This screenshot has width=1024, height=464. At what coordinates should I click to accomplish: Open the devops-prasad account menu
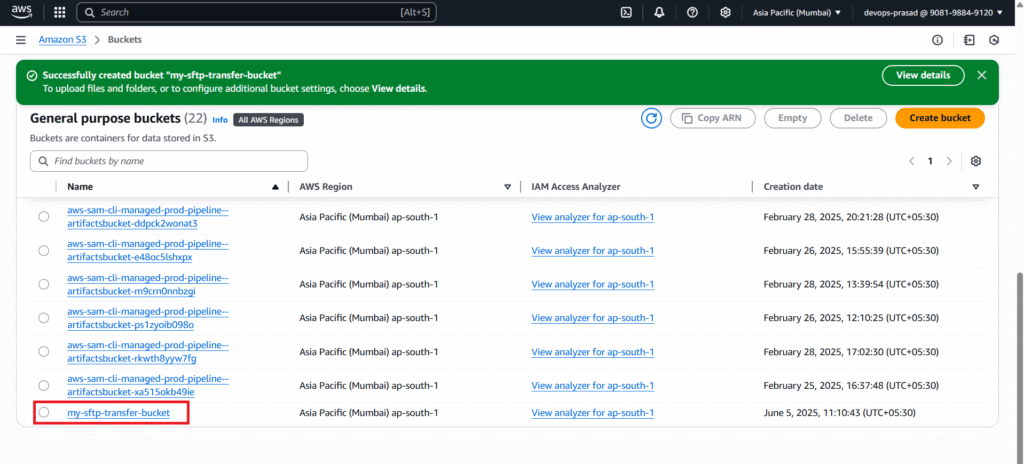coord(933,12)
